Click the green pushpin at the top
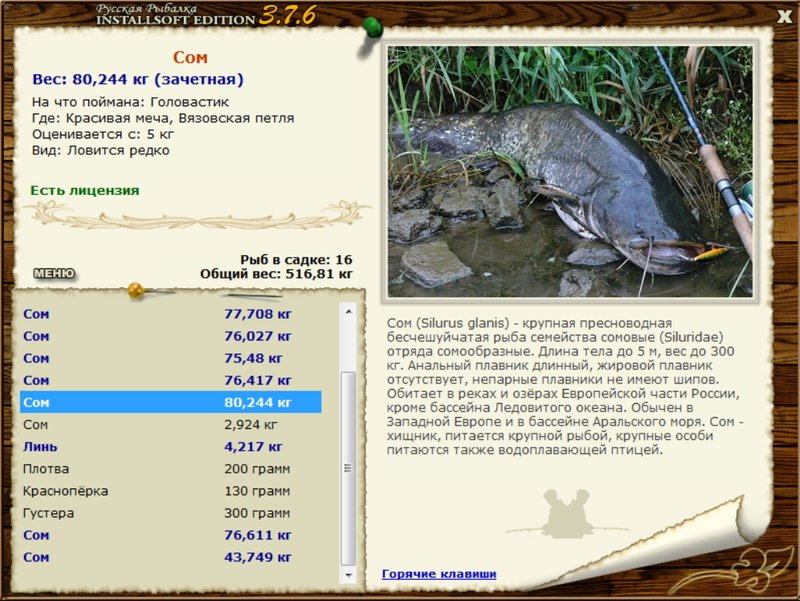Viewport: 800px width, 601px height. 372,27
